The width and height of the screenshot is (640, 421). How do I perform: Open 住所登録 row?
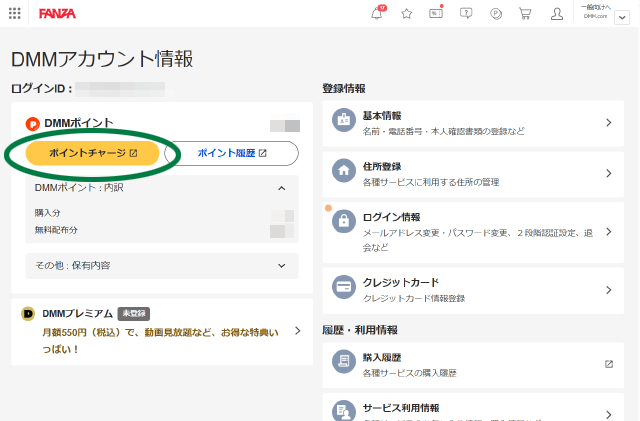click(473, 174)
